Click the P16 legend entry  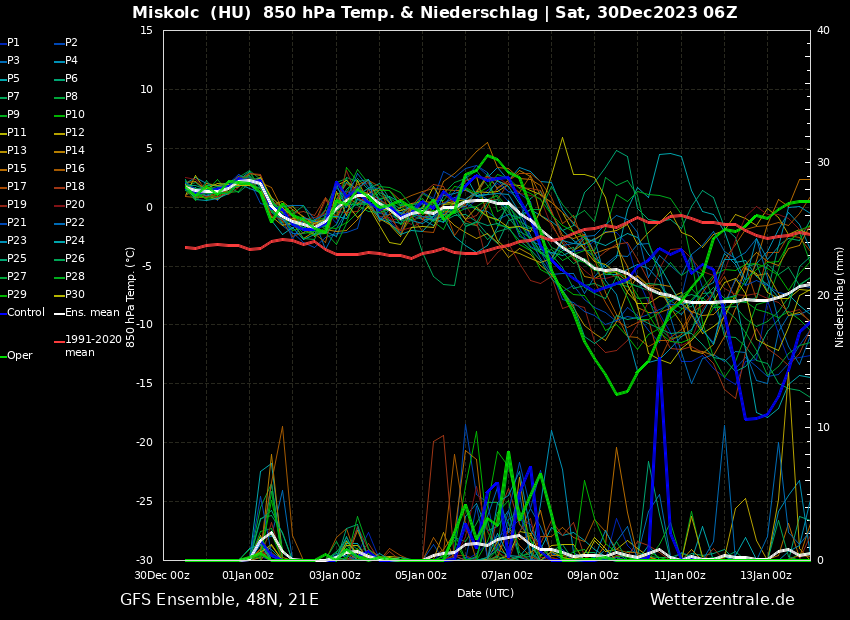click(x=74, y=169)
